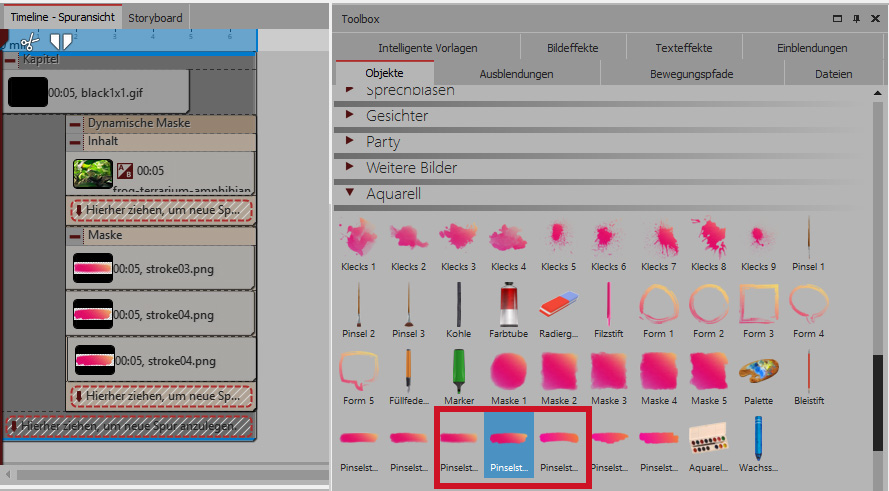The height and width of the screenshot is (491, 889).
Task: Open the Bewegungspfade tab
Action: (x=691, y=74)
